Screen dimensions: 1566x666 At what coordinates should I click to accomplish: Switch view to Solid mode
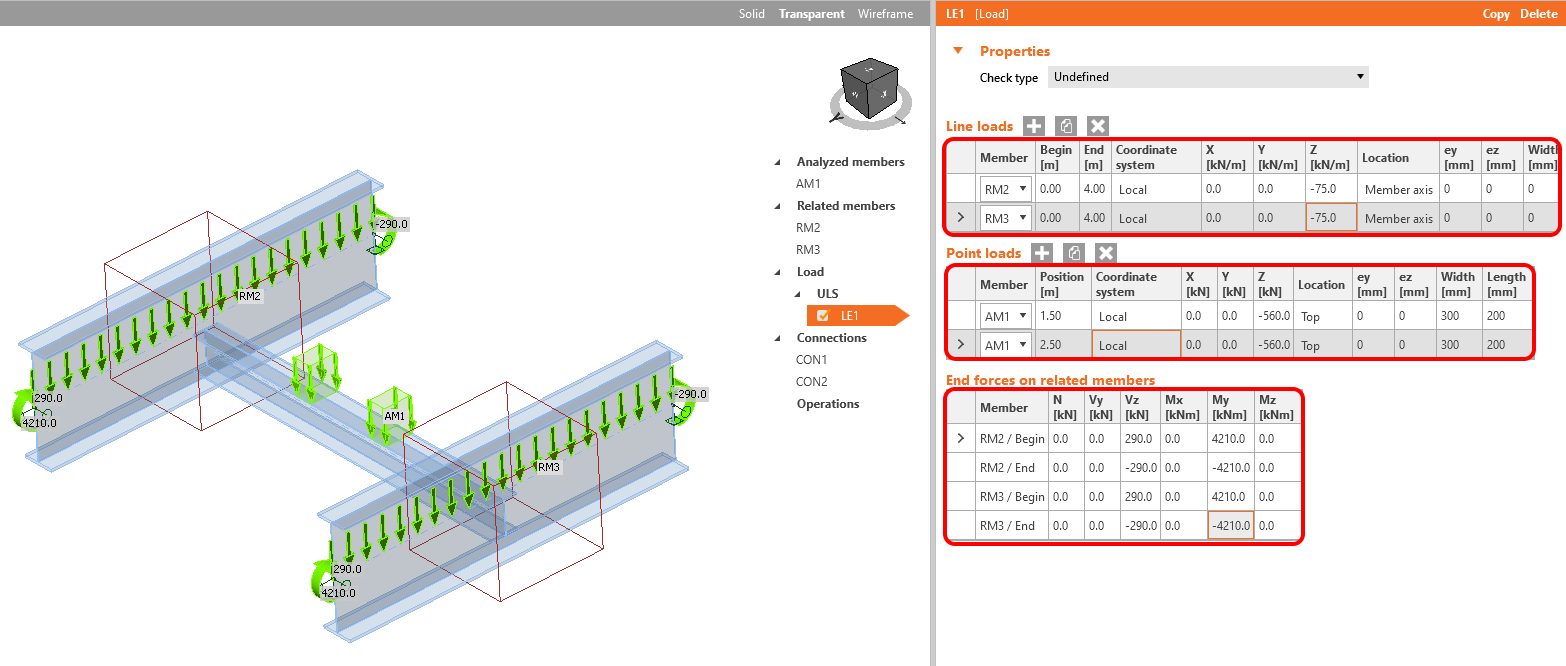[751, 13]
